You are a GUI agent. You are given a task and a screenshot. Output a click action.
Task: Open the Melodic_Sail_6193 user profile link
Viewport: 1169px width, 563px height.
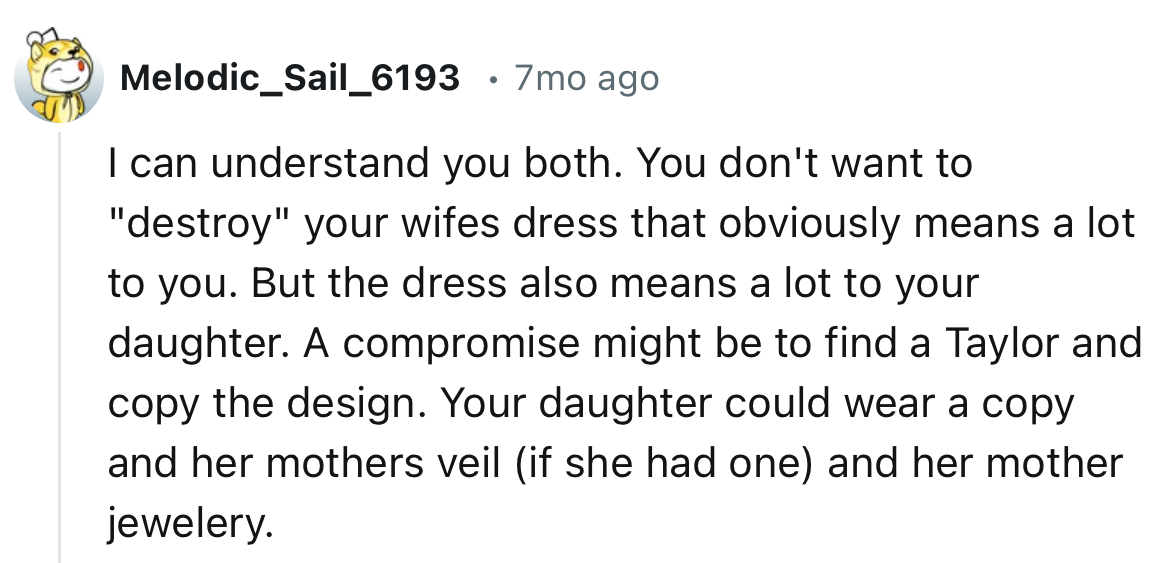pyautogui.click(x=289, y=77)
